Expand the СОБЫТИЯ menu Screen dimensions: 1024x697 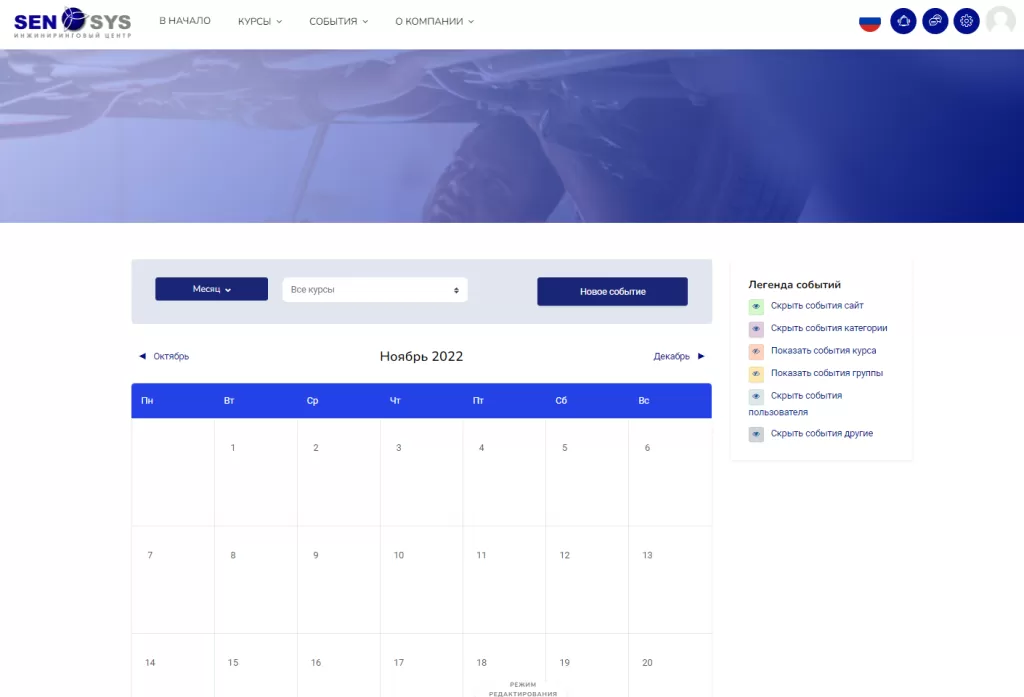(338, 22)
